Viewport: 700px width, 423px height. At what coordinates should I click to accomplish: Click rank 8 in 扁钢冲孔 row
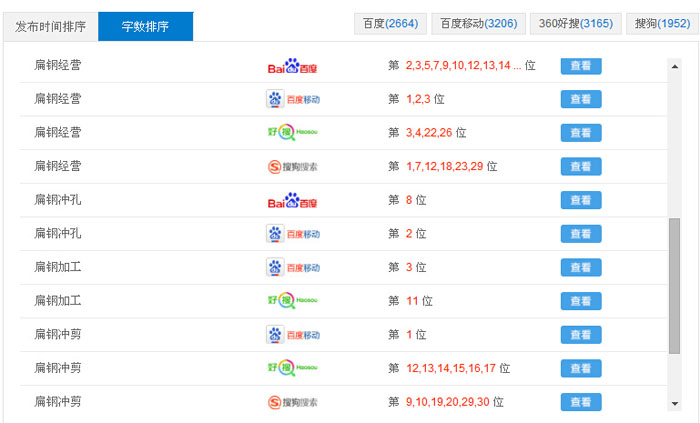point(409,200)
